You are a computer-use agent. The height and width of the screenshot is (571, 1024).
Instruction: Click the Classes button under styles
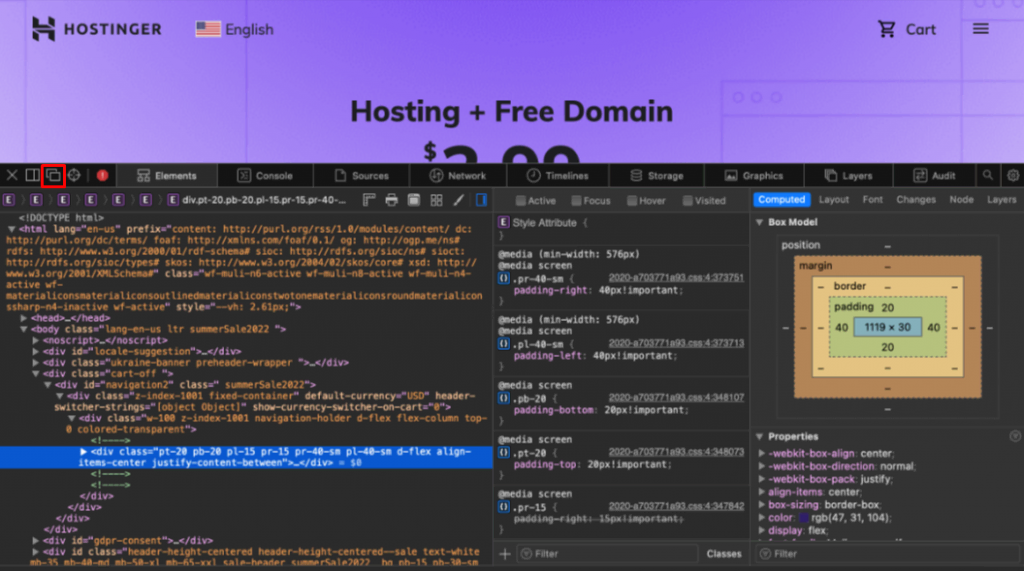tap(724, 553)
